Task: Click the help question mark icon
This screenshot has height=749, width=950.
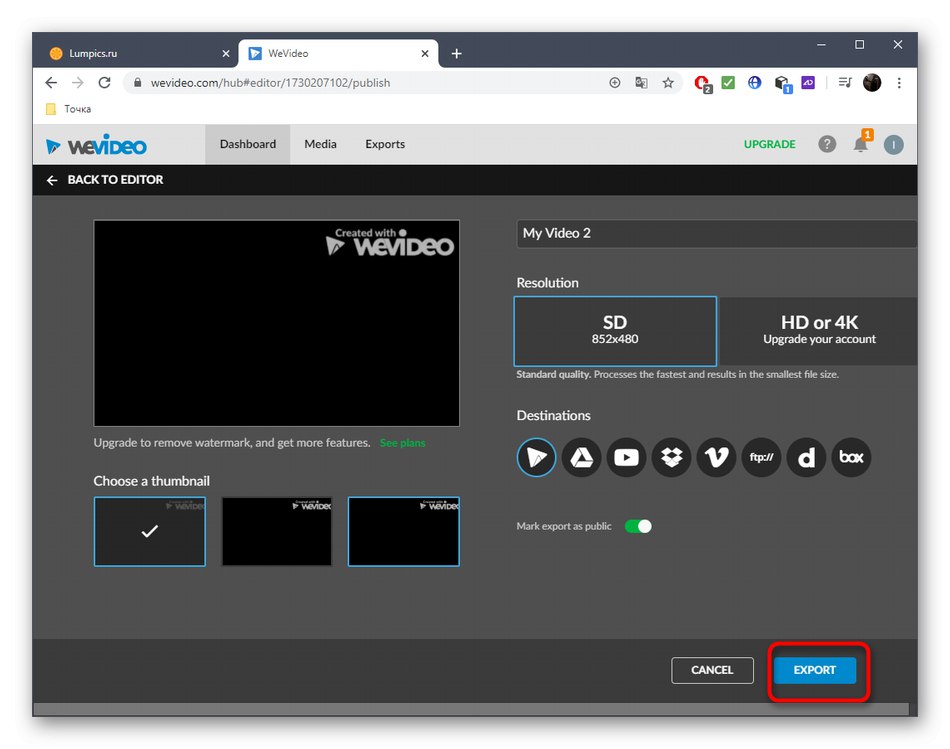Action: [x=827, y=144]
